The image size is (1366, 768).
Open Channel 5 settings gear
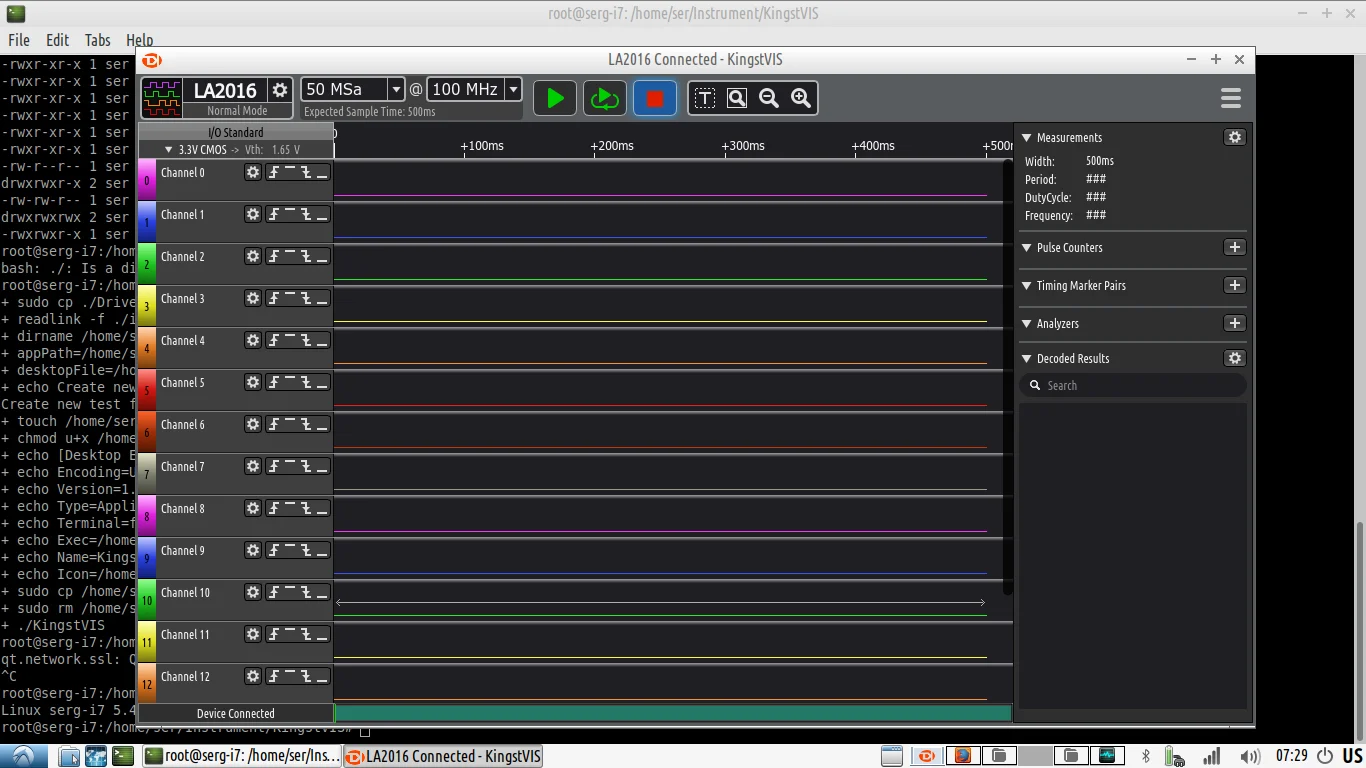(x=253, y=382)
